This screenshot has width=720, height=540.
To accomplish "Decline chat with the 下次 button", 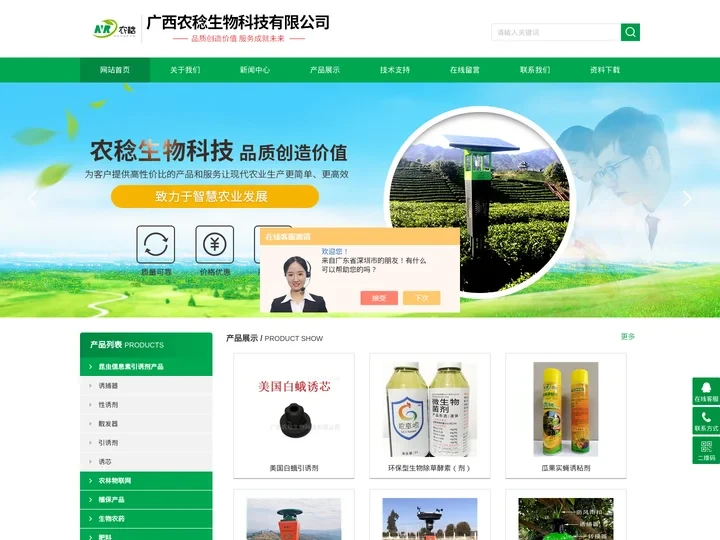I will tap(422, 298).
